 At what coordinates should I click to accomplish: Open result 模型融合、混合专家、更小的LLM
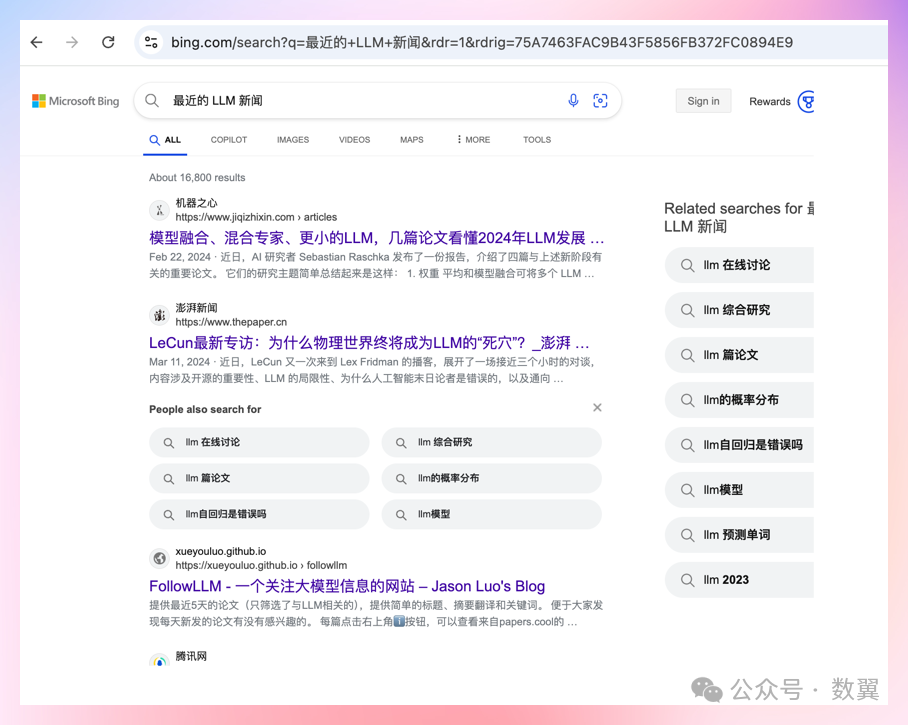coord(376,238)
